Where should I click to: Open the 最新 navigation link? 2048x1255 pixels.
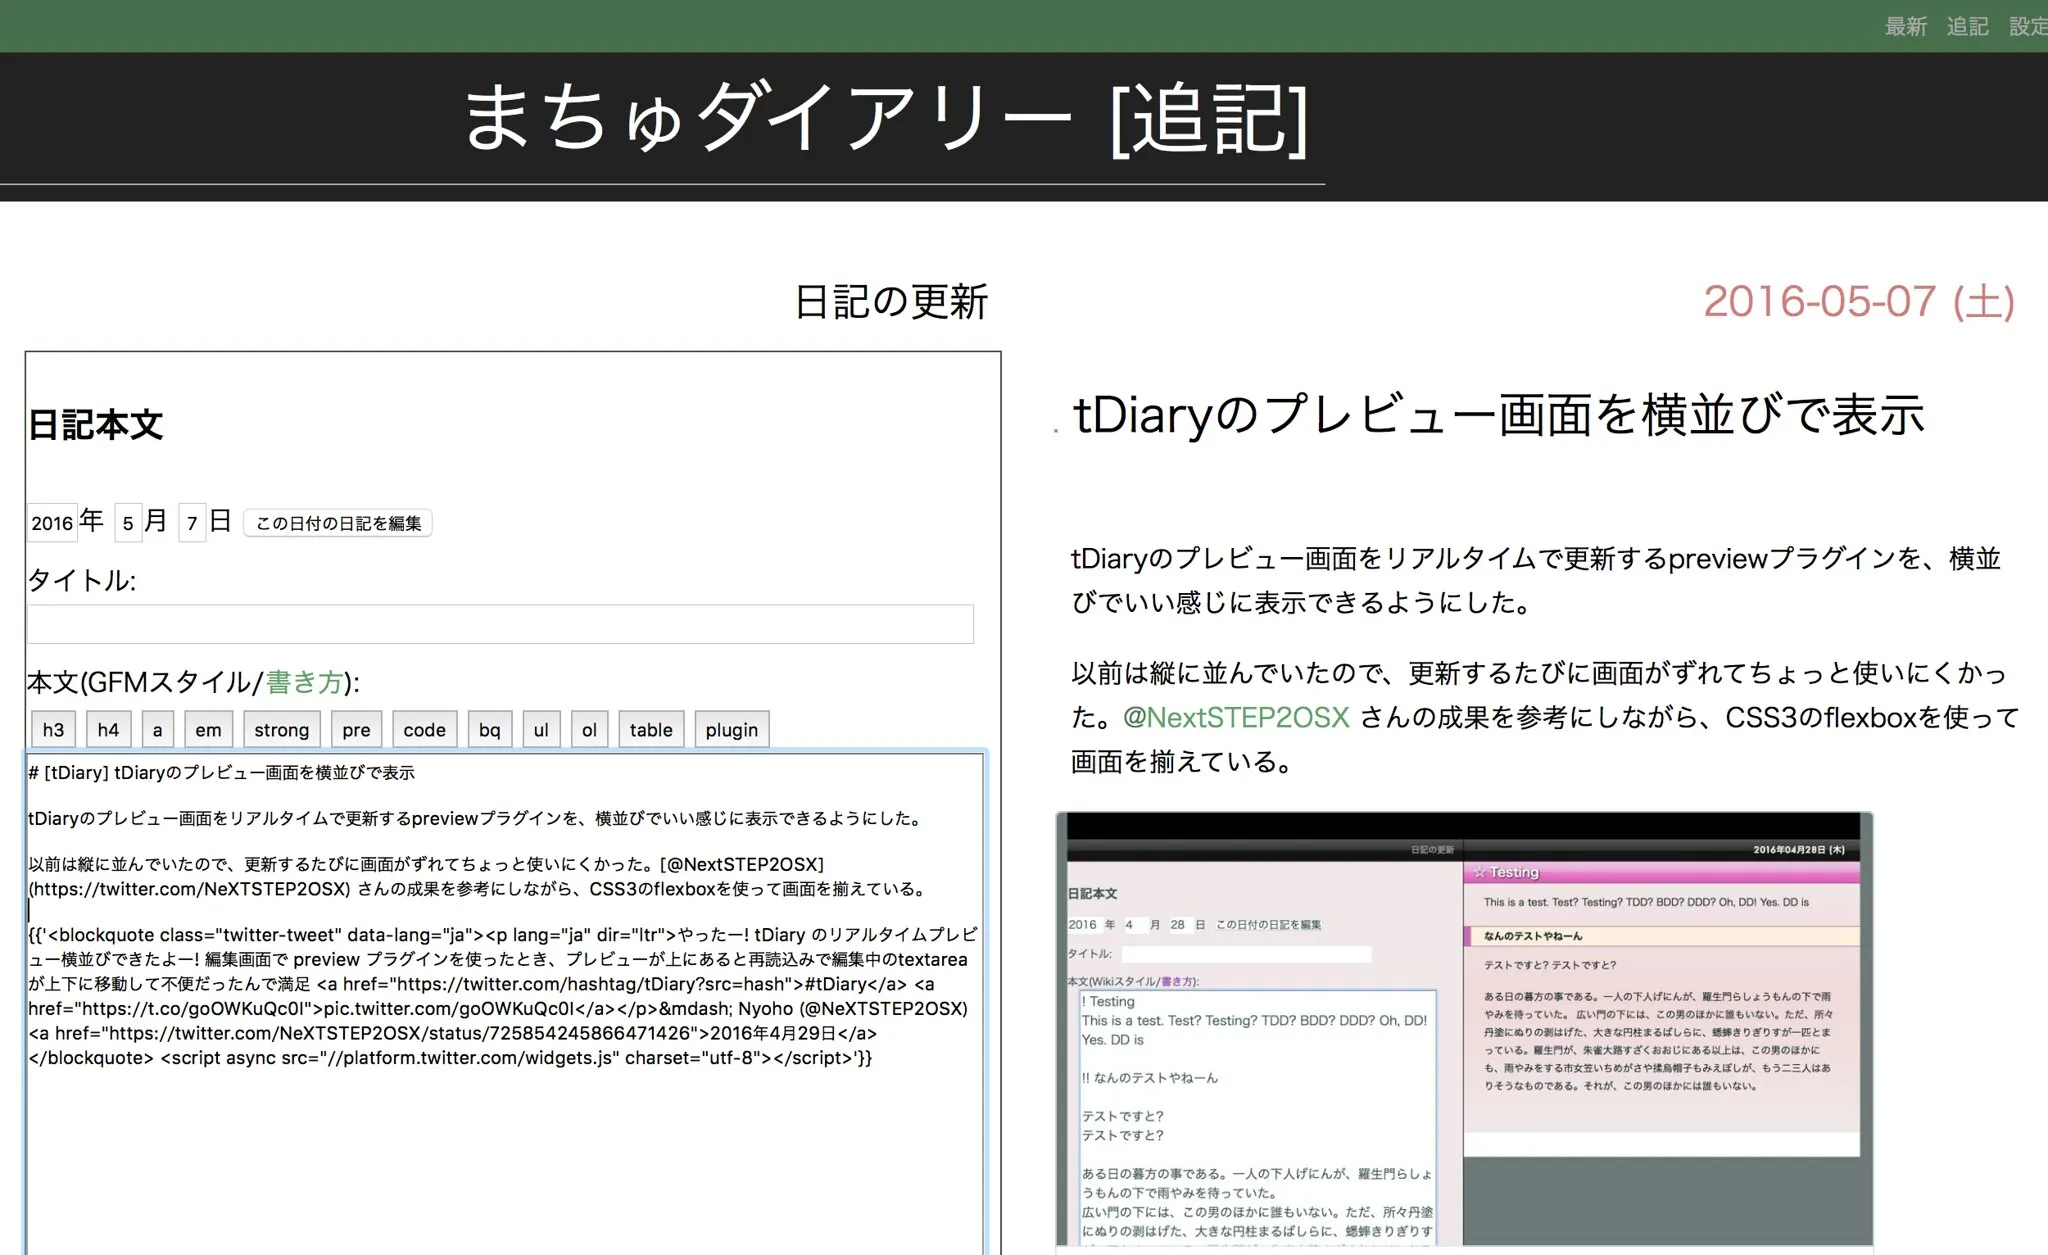click(1905, 27)
